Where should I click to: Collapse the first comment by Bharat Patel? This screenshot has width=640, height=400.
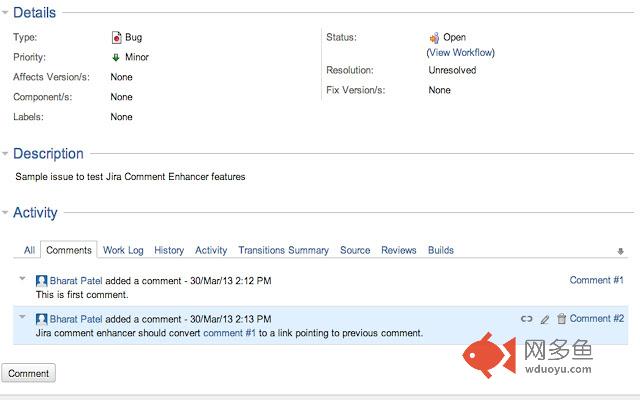(x=22, y=278)
